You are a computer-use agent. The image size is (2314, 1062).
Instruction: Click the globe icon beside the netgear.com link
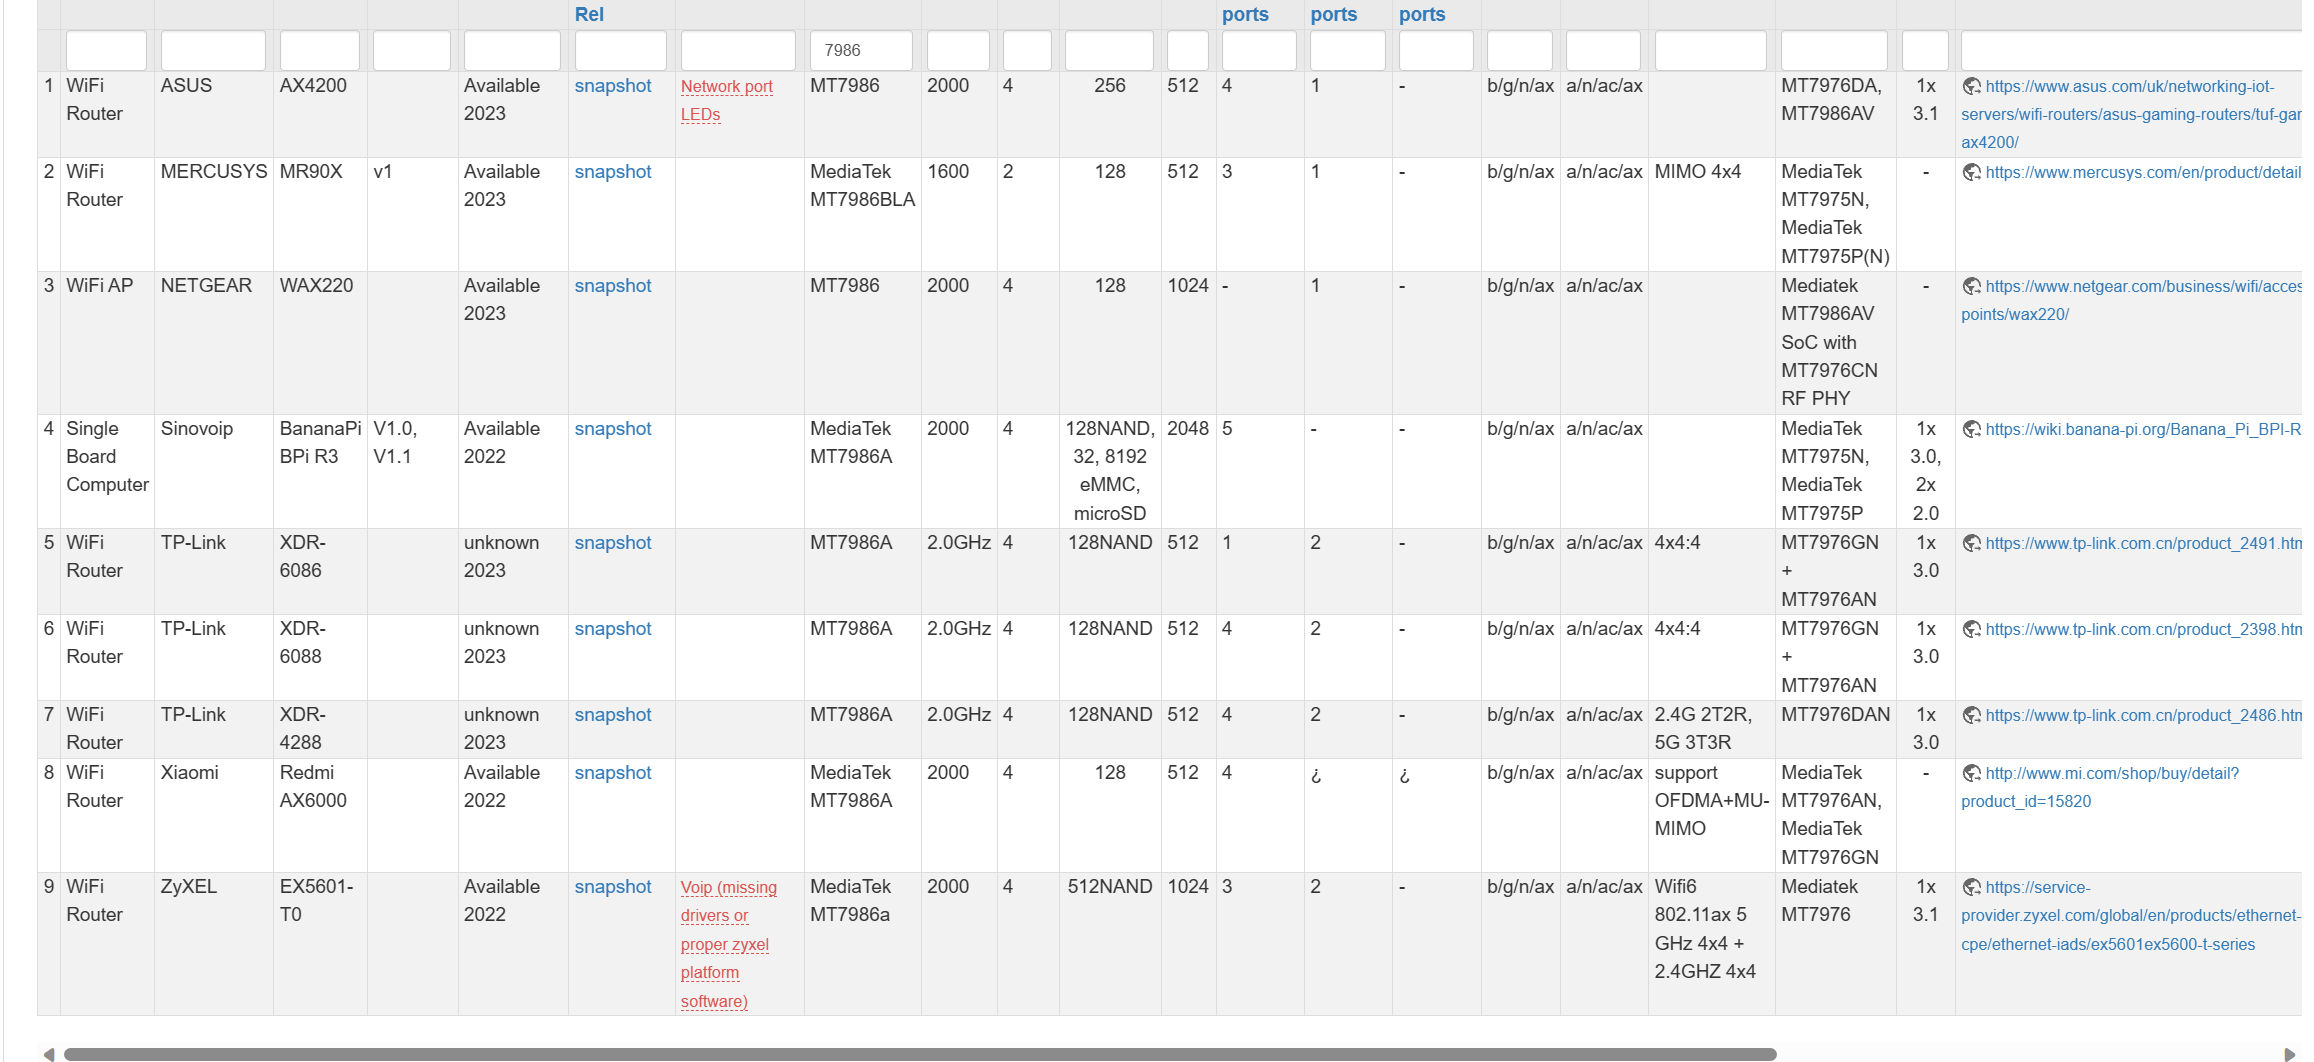(1971, 287)
